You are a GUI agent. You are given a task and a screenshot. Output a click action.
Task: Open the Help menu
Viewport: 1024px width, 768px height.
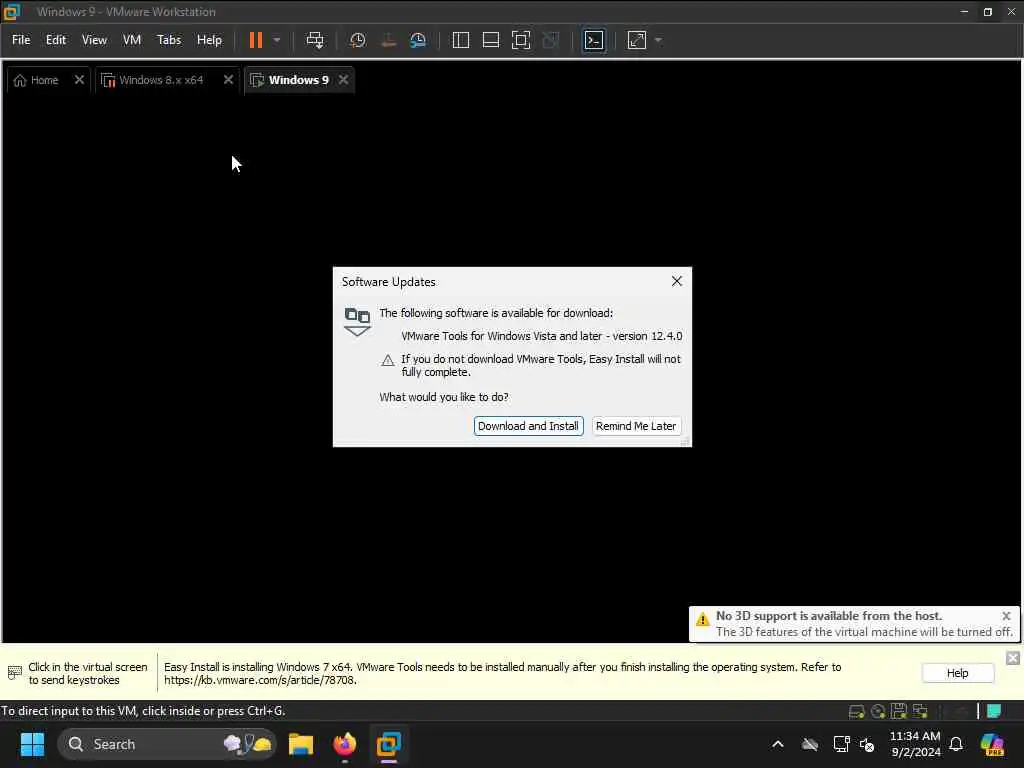[x=210, y=40]
